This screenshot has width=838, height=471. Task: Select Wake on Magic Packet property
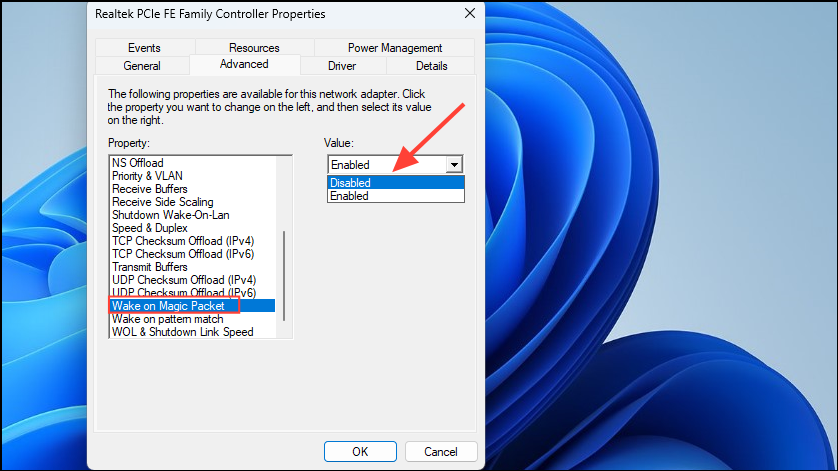192,306
